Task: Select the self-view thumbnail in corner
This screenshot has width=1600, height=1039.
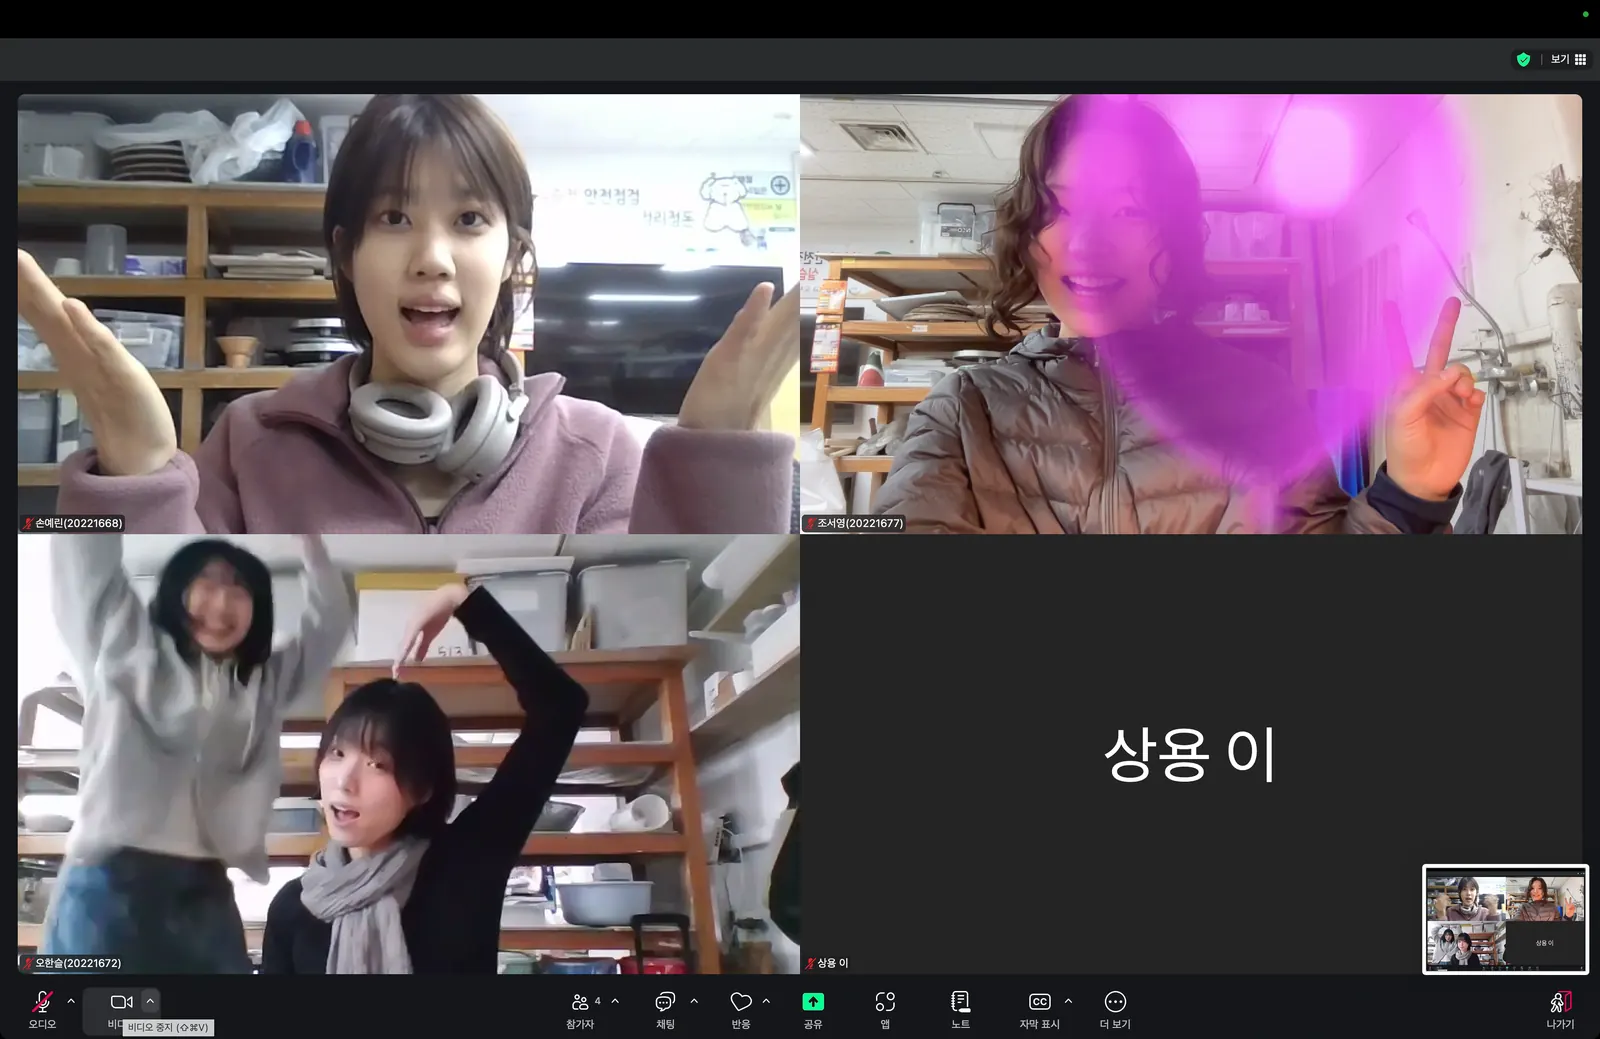Action: (1505, 919)
